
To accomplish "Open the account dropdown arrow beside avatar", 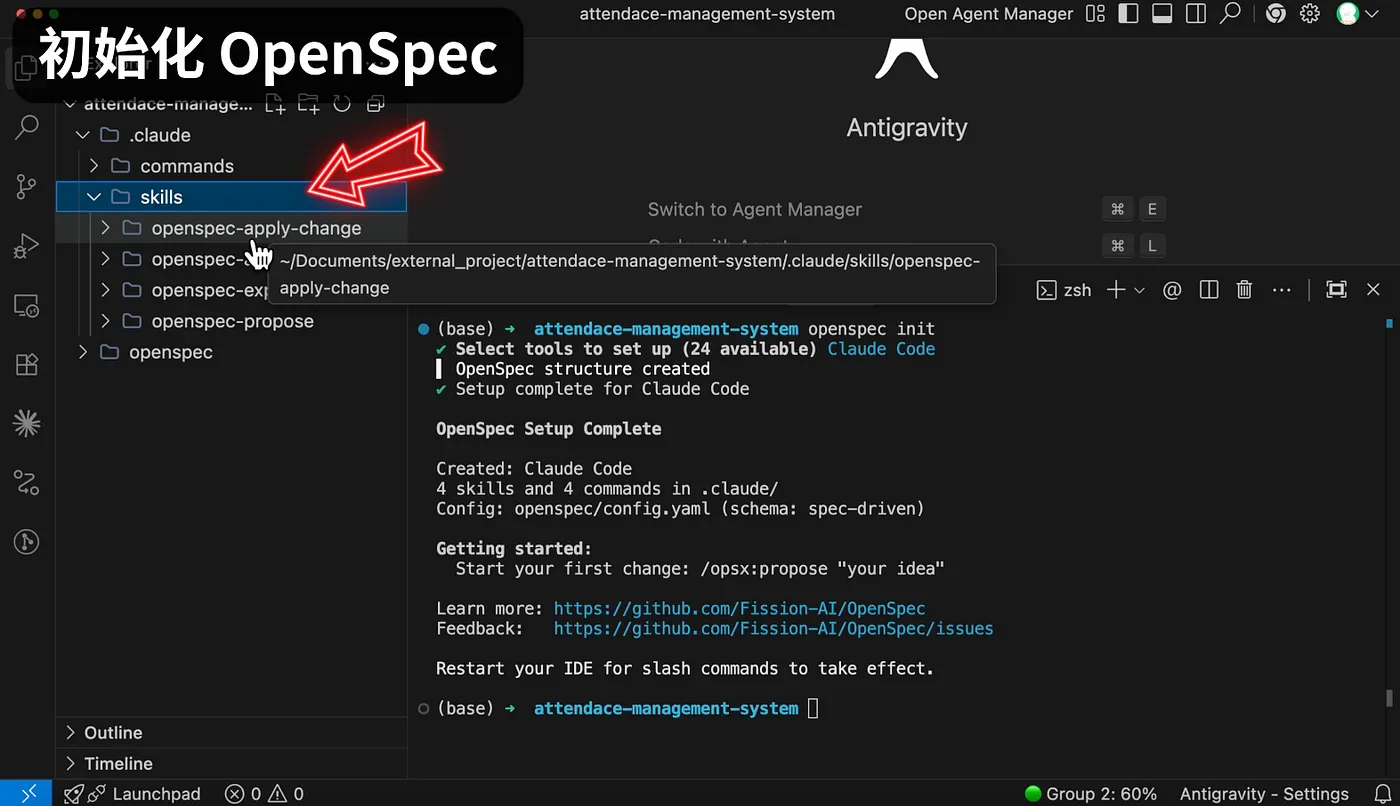I will tap(1370, 14).
